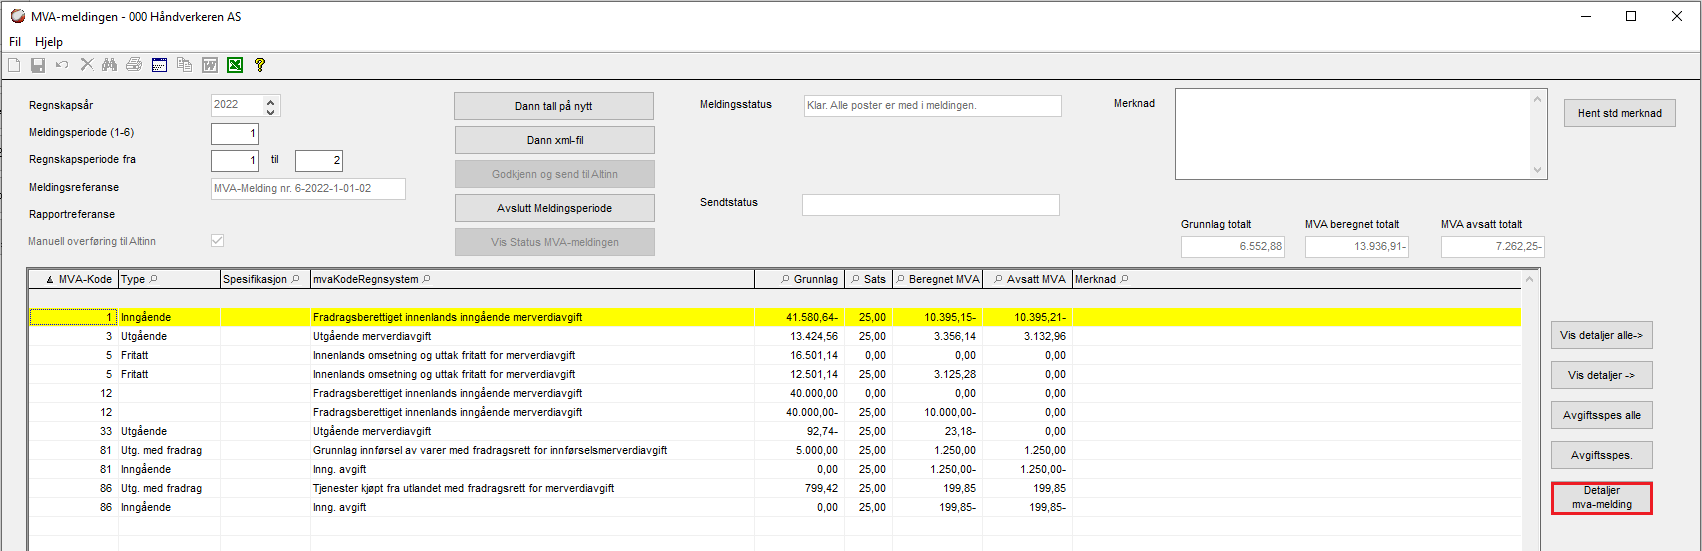
Task: Click Dann xml-fil button
Action: coord(555,140)
